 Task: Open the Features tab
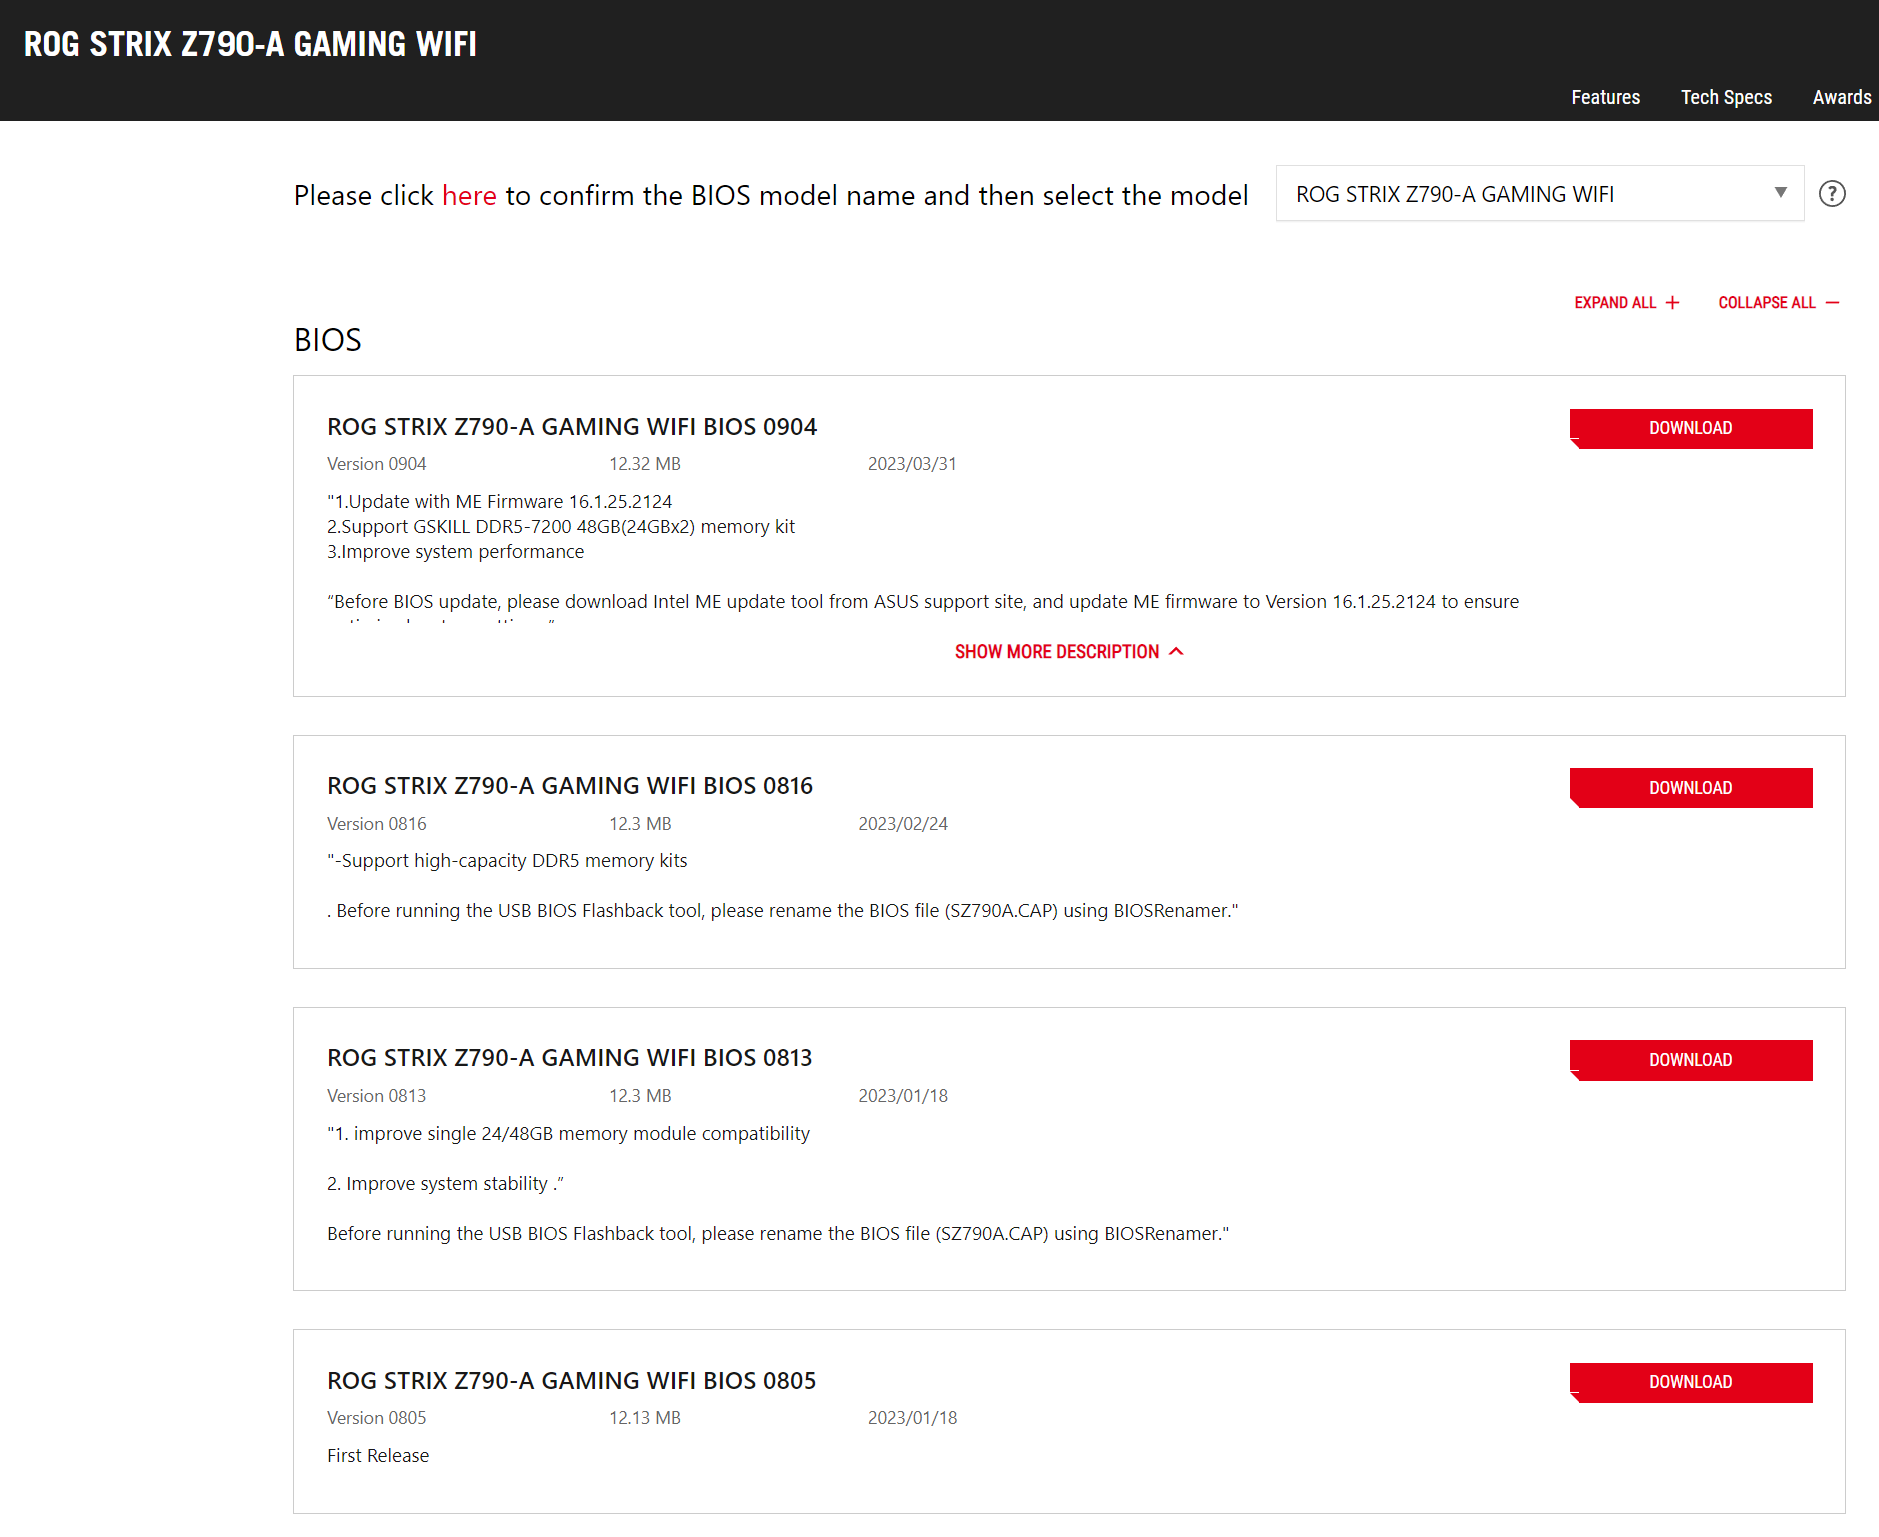[1605, 97]
